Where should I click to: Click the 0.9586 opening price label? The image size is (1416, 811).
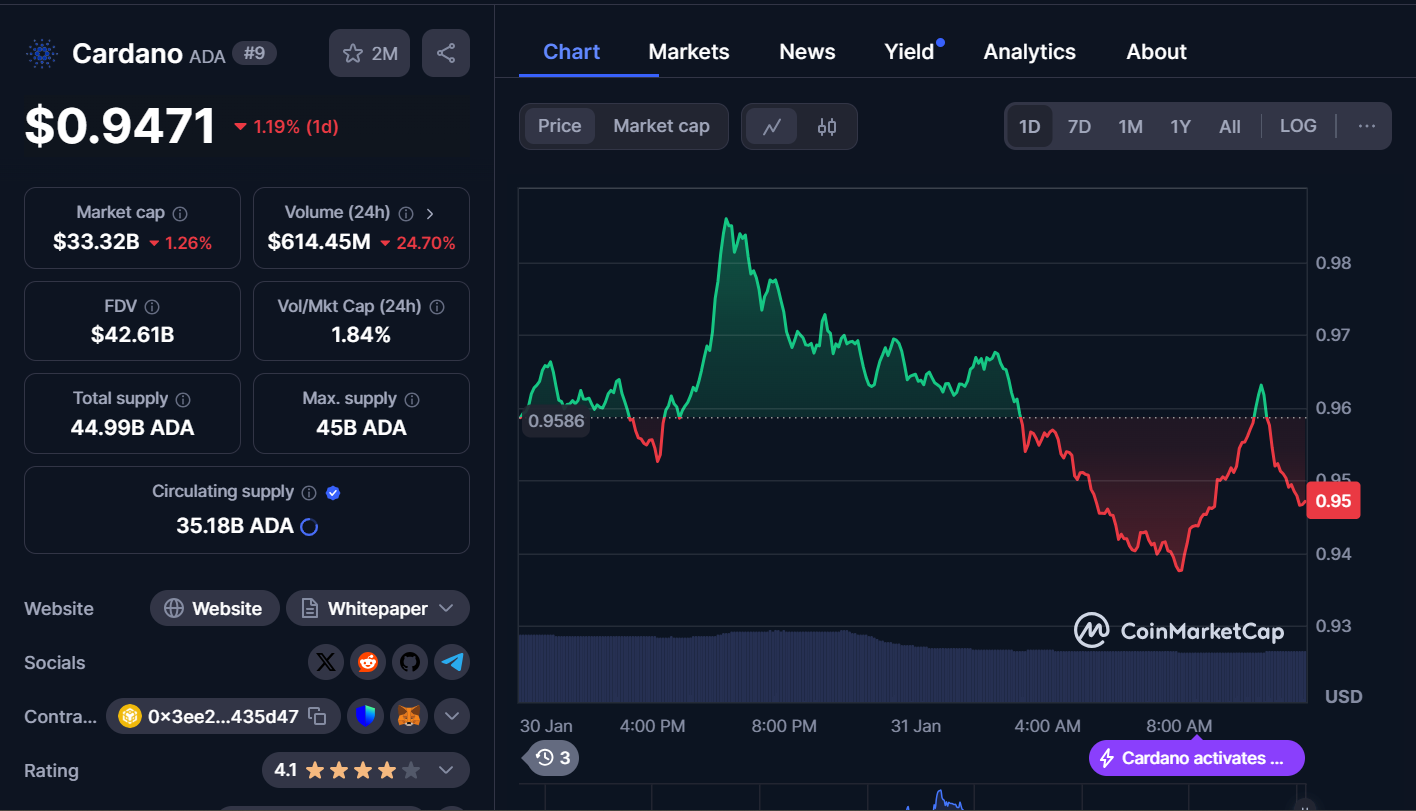tap(556, 421)
